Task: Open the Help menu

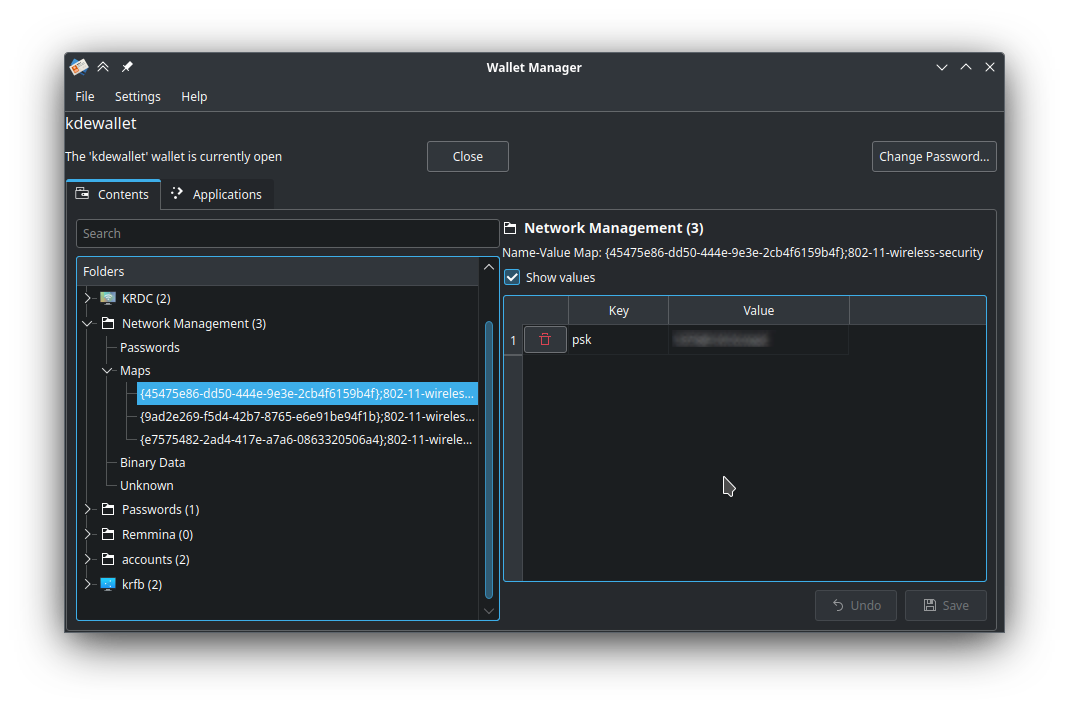Action: tap(194, 96)
